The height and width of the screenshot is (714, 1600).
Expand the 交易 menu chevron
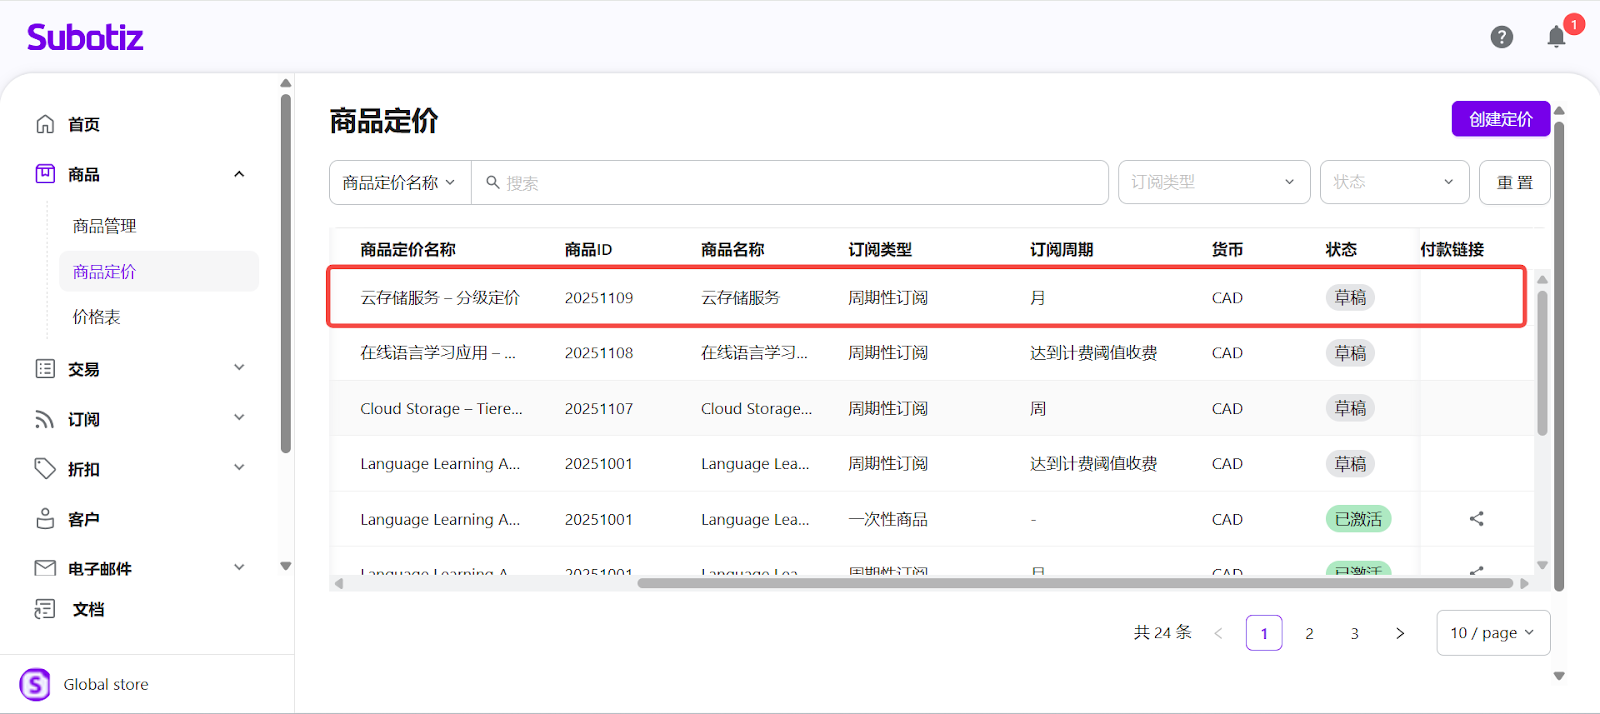(x=239, y=368)
